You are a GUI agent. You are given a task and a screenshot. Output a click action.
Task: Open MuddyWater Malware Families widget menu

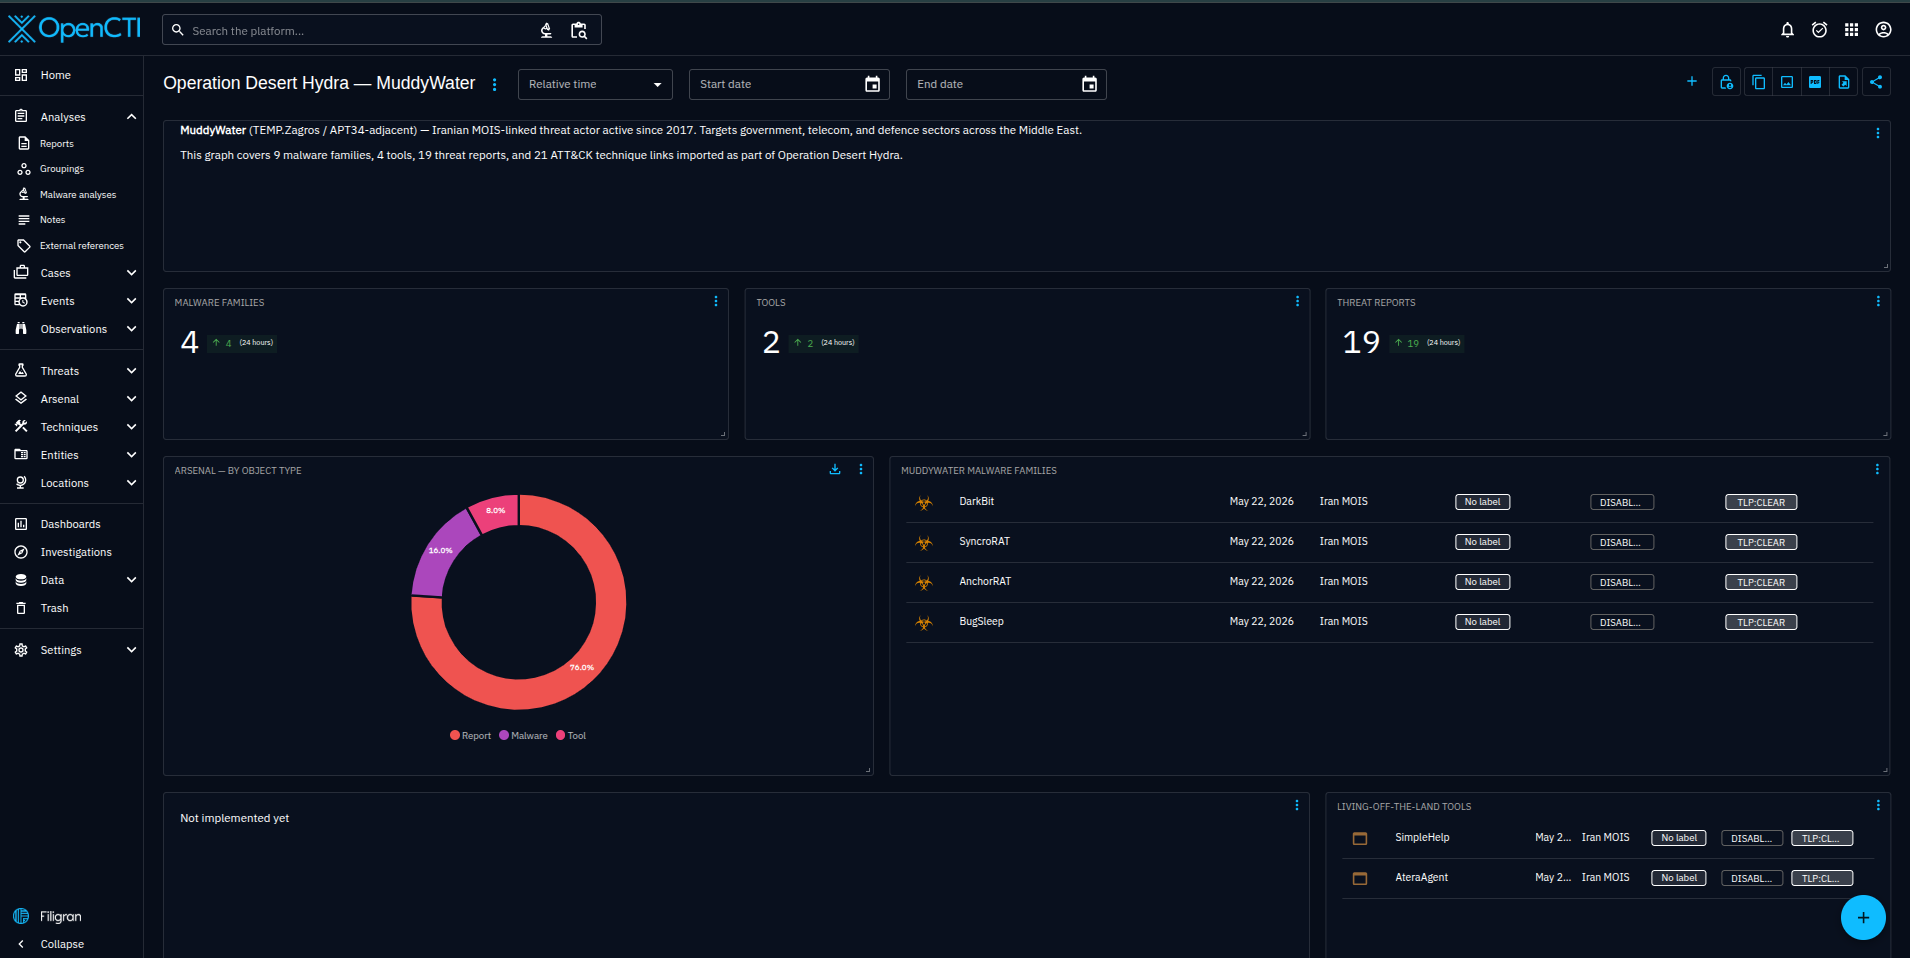pos(1877,469)
